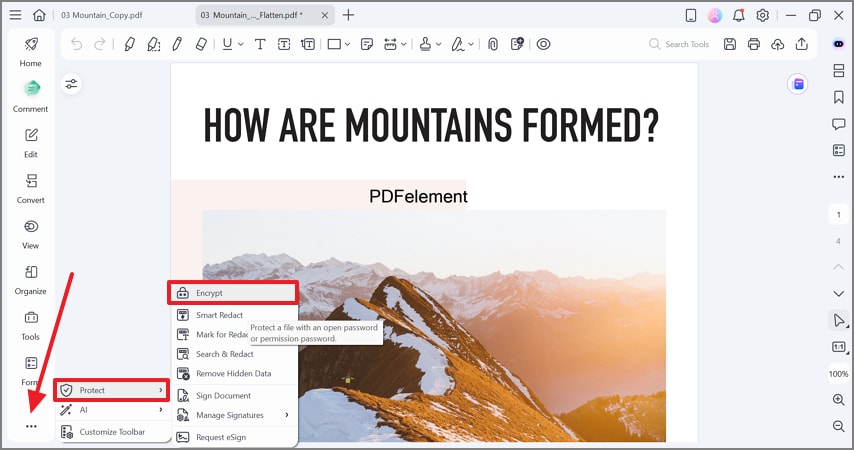This screenshot has height=450, width=854.
Task: Expand the stamp dropdown arrow
Action: click(438, 45)
